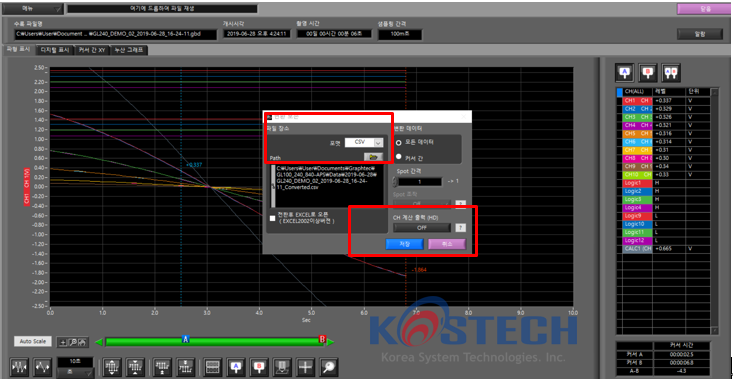Click the folder browse icon beside Path

[x=373, y=158]
